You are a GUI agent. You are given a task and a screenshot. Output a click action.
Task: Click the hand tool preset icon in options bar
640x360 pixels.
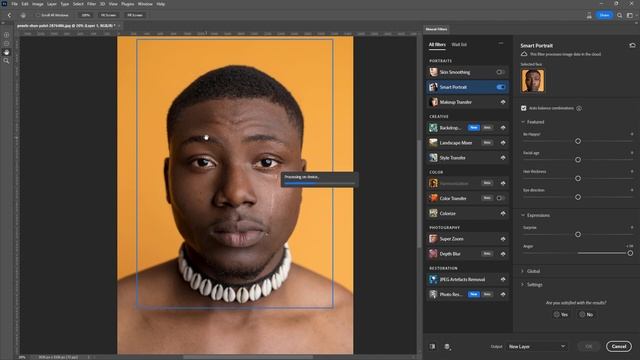pyautogui.click(x=23, y=15)
